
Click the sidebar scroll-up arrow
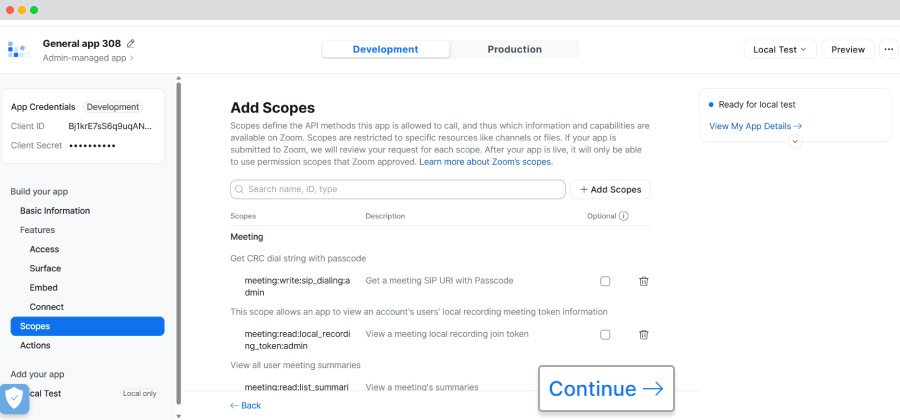coord(179,79)
